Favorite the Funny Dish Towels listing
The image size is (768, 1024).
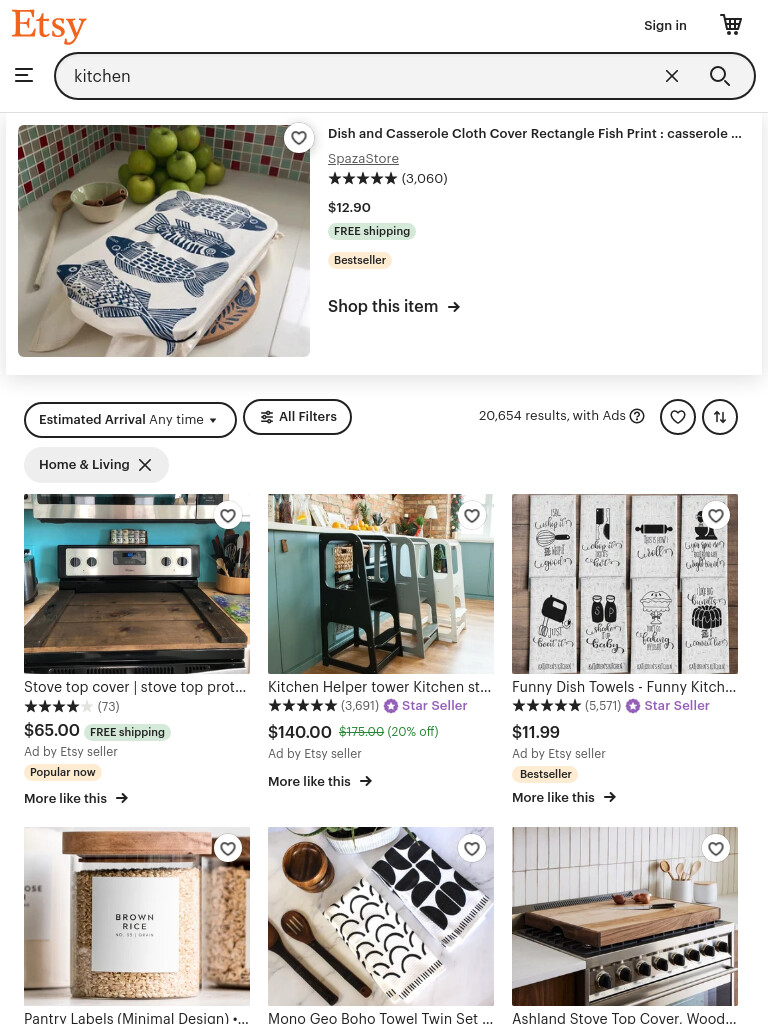click(716, 516)
